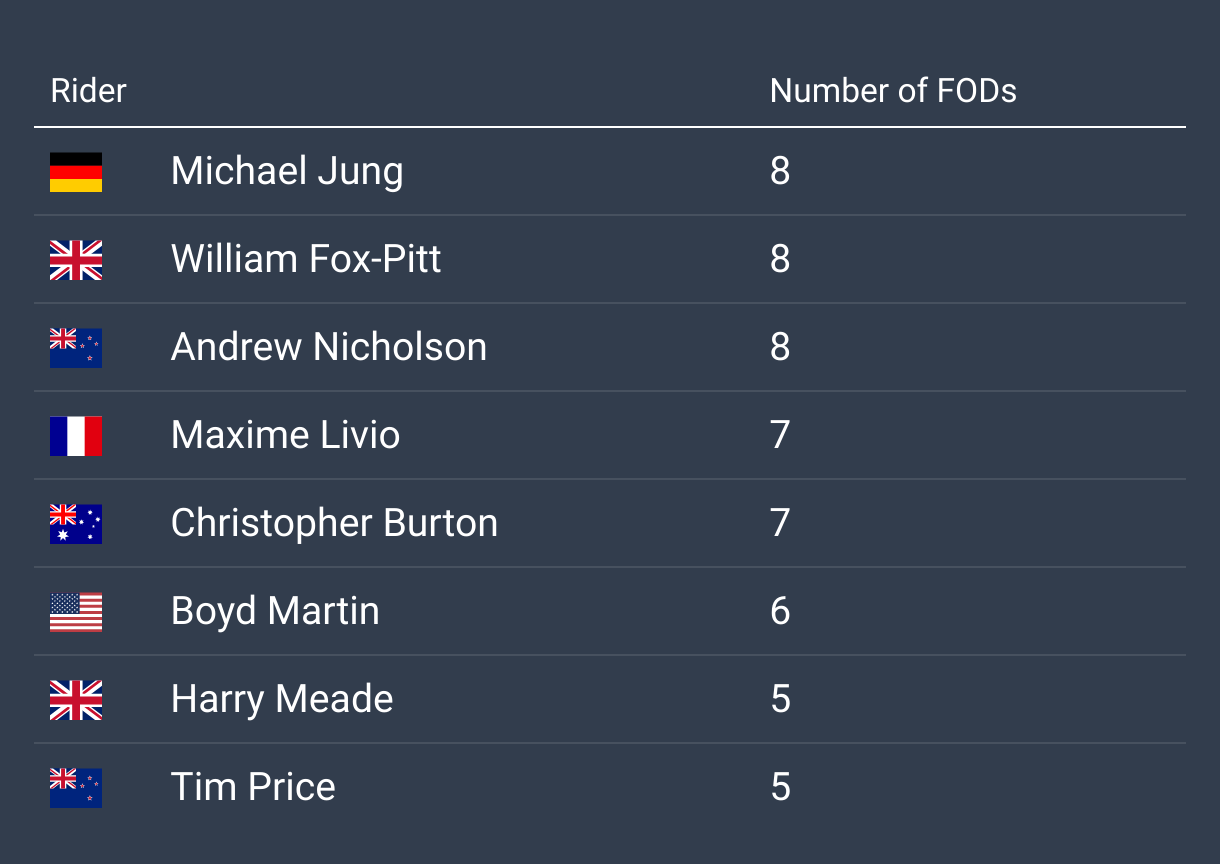This screenshot has width=1220, height=864.
Task: Click the New Zealand flag beside Andrew Nicholson
Action: 76,348
